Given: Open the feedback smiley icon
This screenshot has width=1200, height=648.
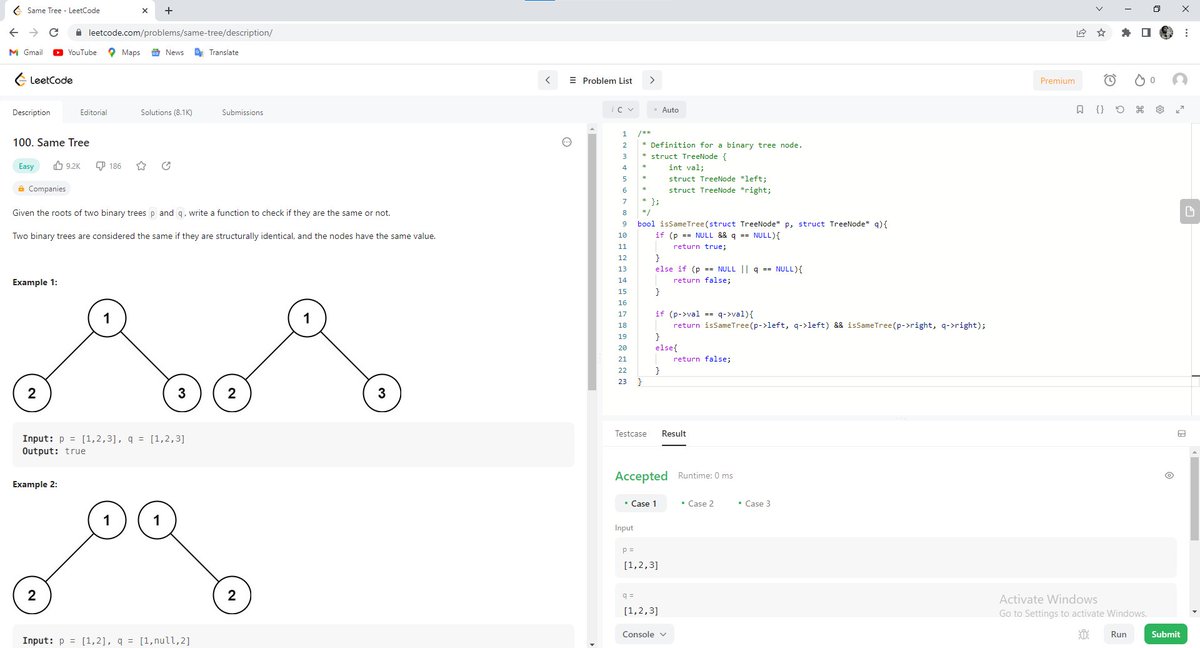Looking at the screenshot, I should pyautogui.click(x=567, y=143).
